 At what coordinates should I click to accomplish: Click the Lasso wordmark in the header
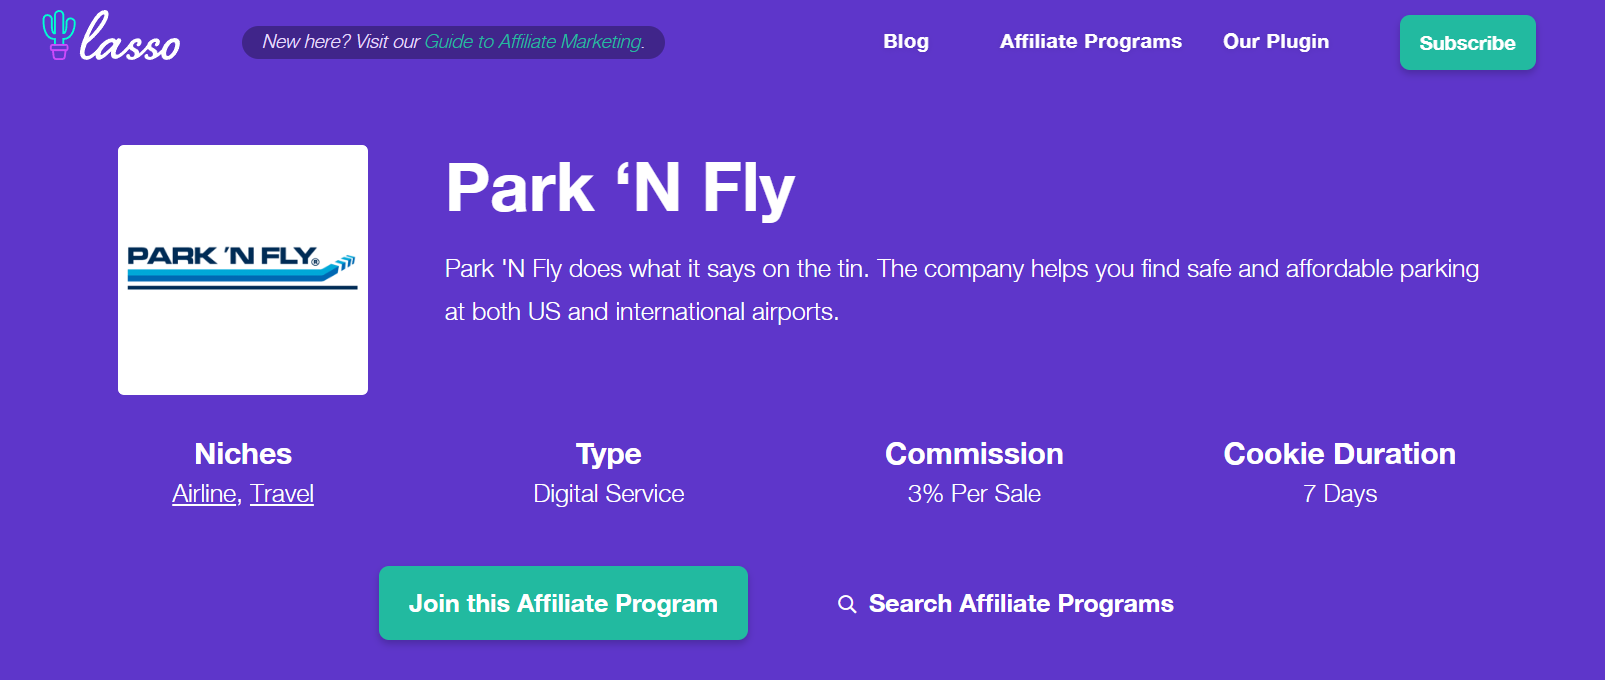click(x=131, y=40)
